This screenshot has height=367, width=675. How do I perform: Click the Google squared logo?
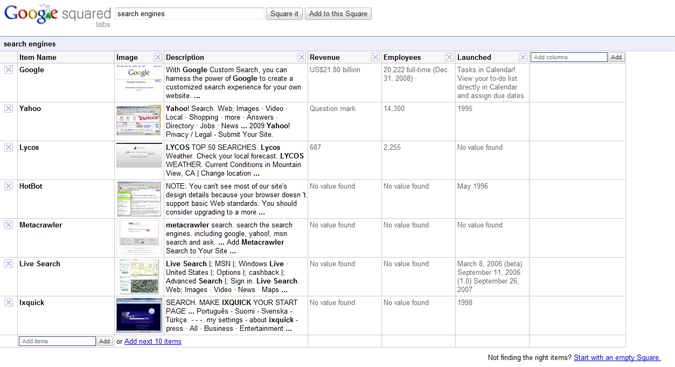pyautogui.click(x=57, y=15)
